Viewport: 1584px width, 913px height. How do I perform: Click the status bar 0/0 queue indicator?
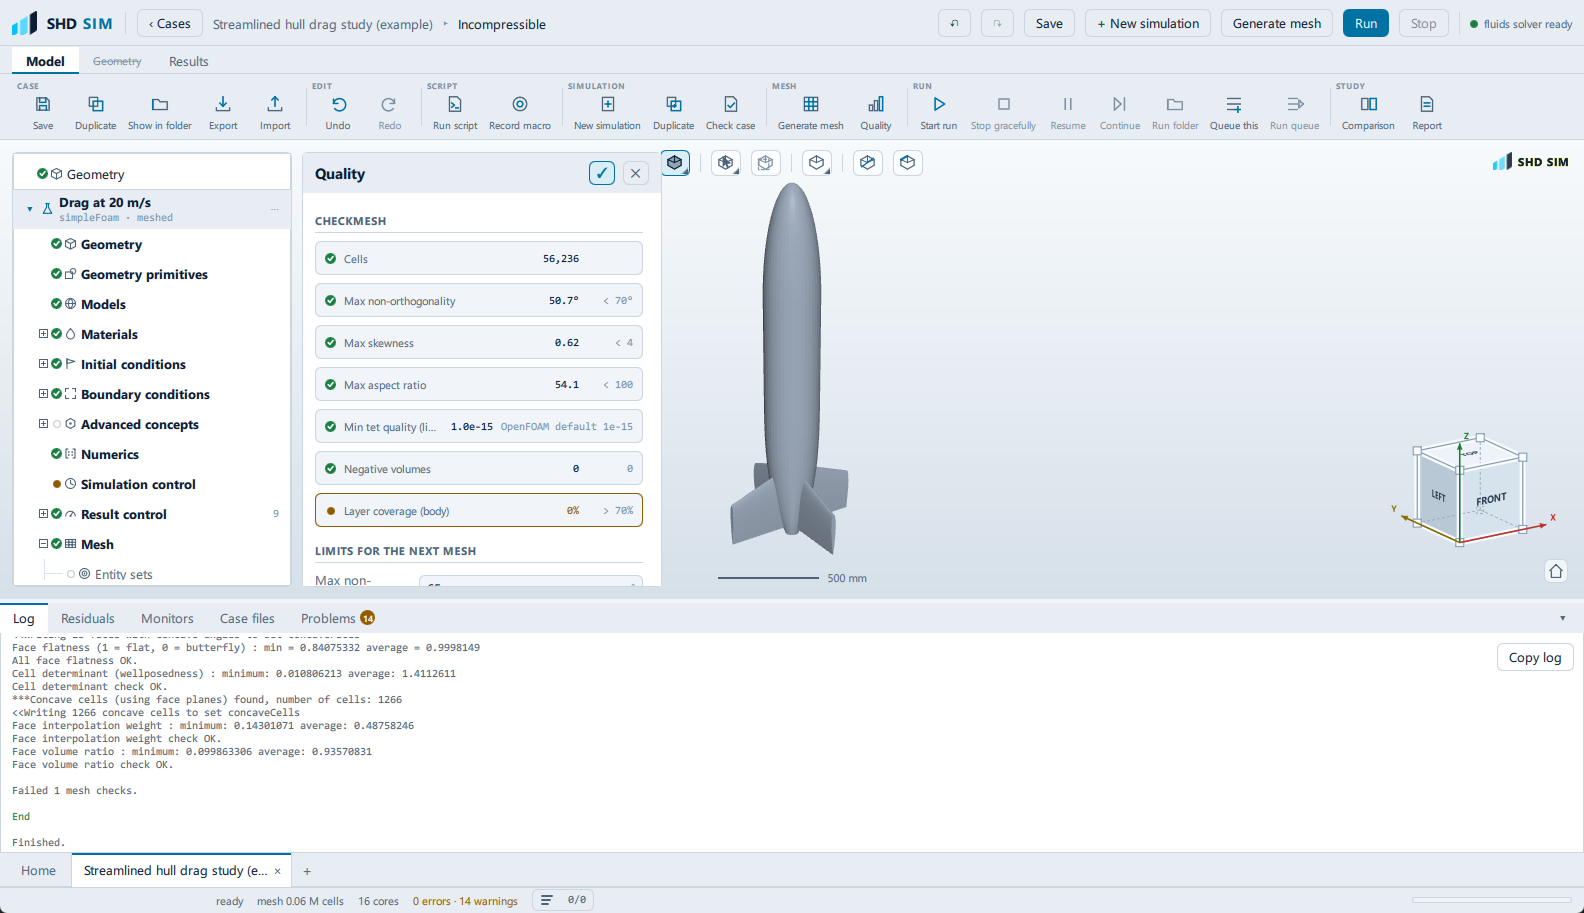564,900
